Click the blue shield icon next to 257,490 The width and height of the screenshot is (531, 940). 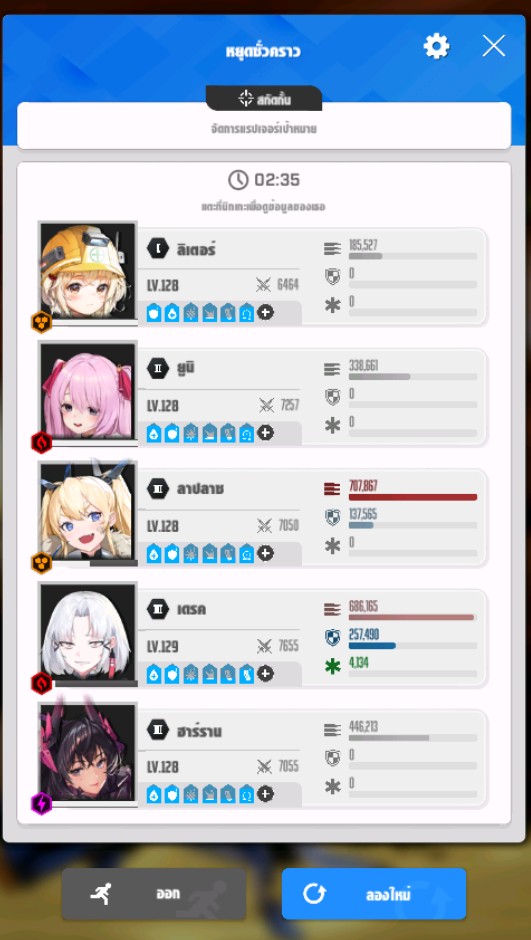(332, 637)
